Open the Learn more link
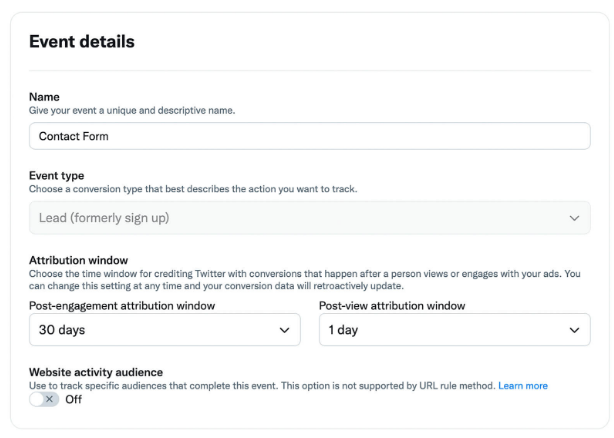The image size is (614, 438). (523, 386)
